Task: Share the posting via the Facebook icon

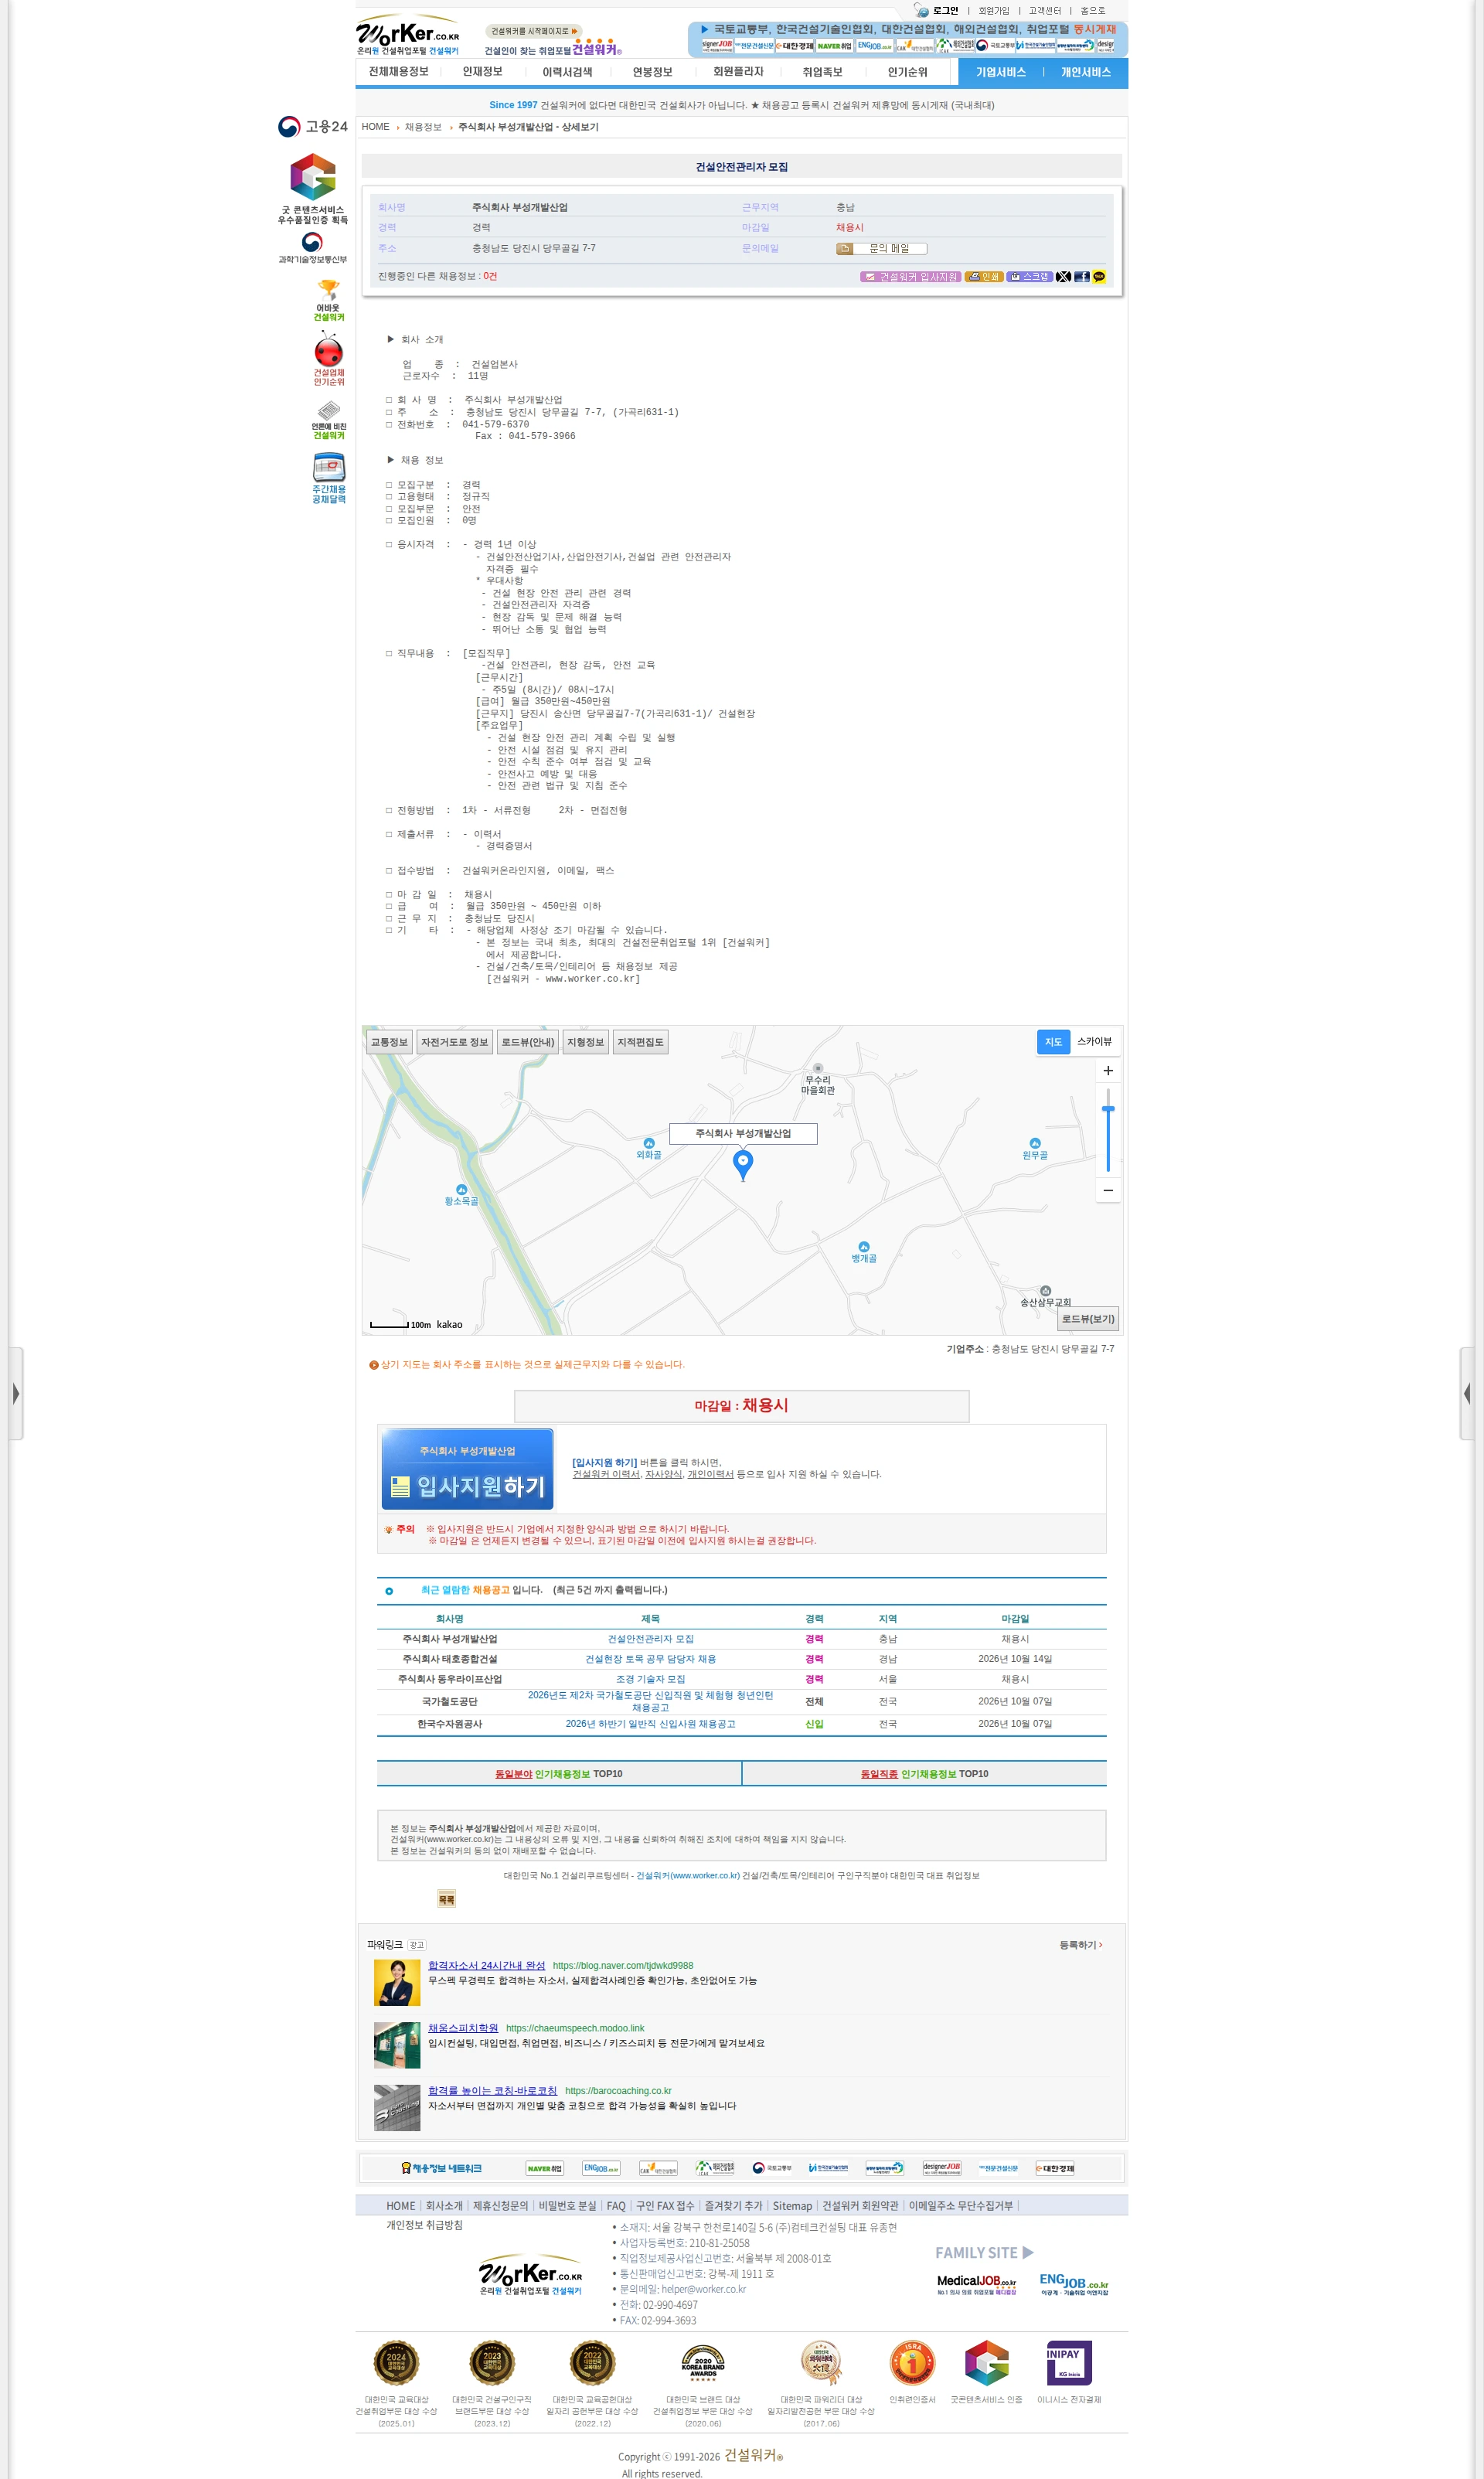Action: pyautogui.click(x=1082, y=277)
